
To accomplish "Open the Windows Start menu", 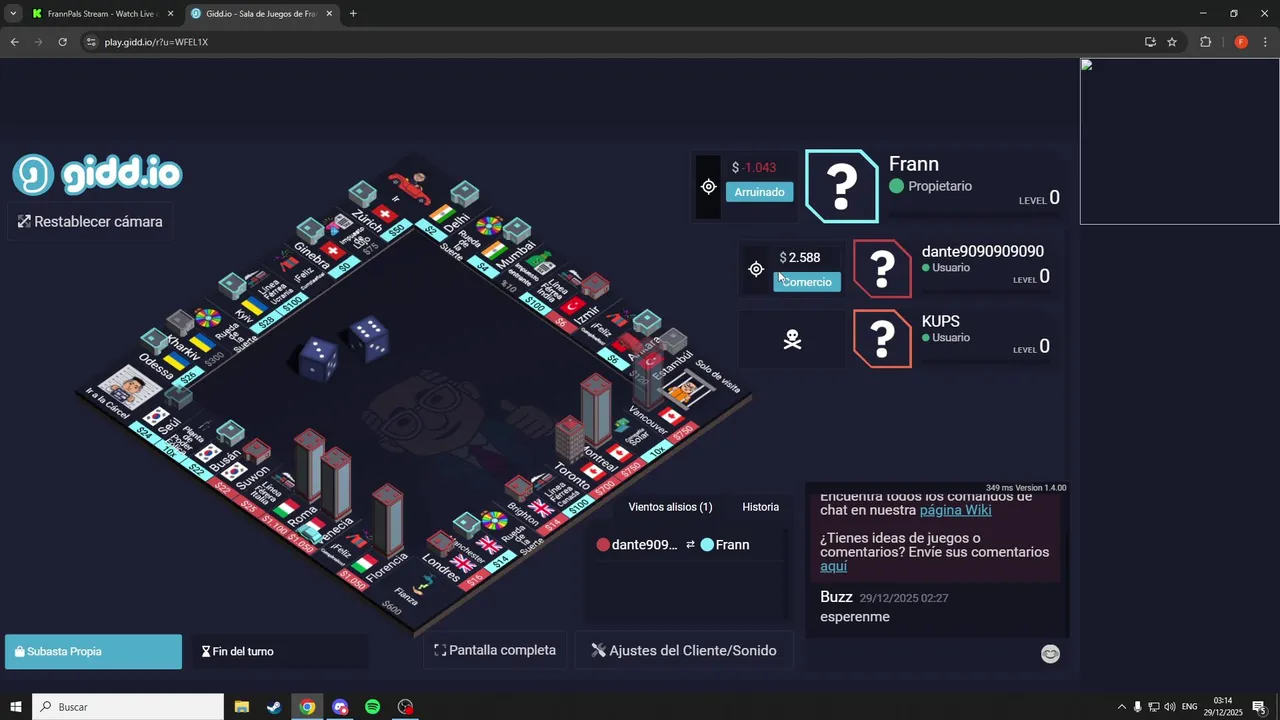I will pos(16,707).
